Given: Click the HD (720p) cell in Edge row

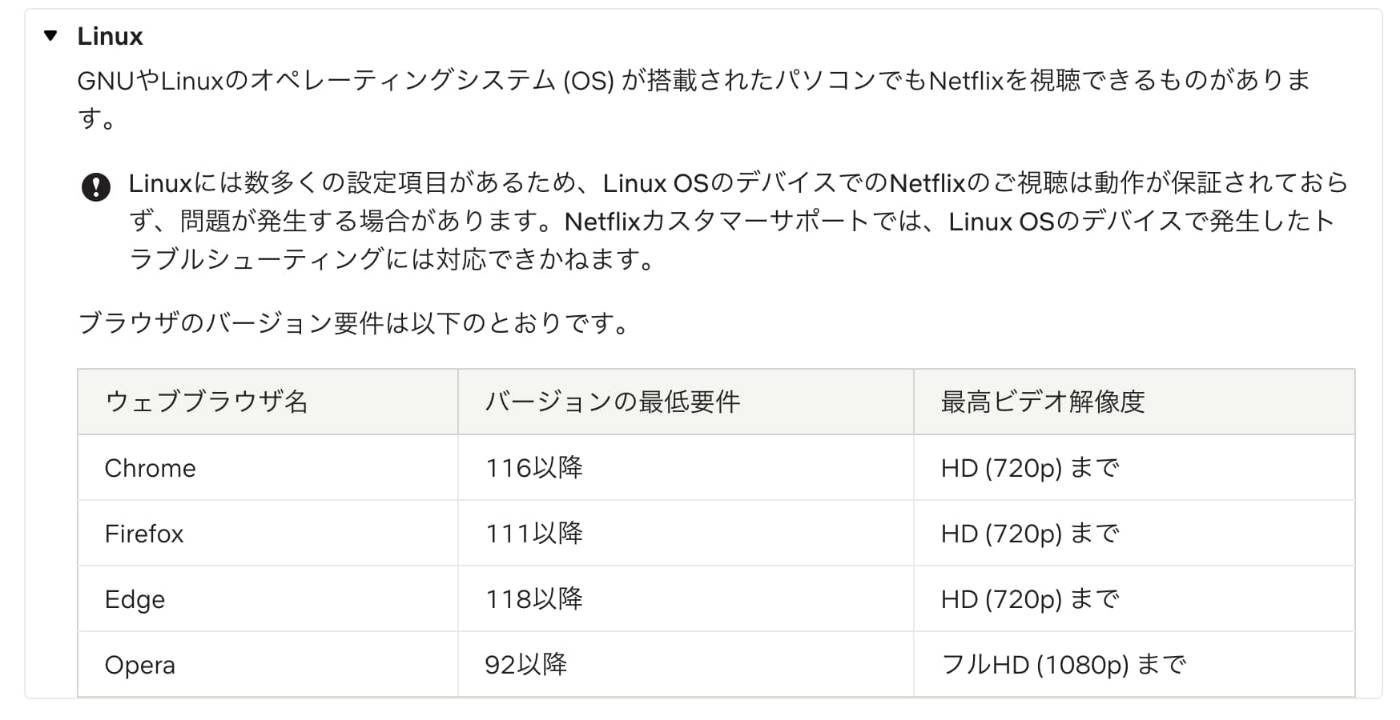Looking at the screenshot, I should coord(1029,600).
